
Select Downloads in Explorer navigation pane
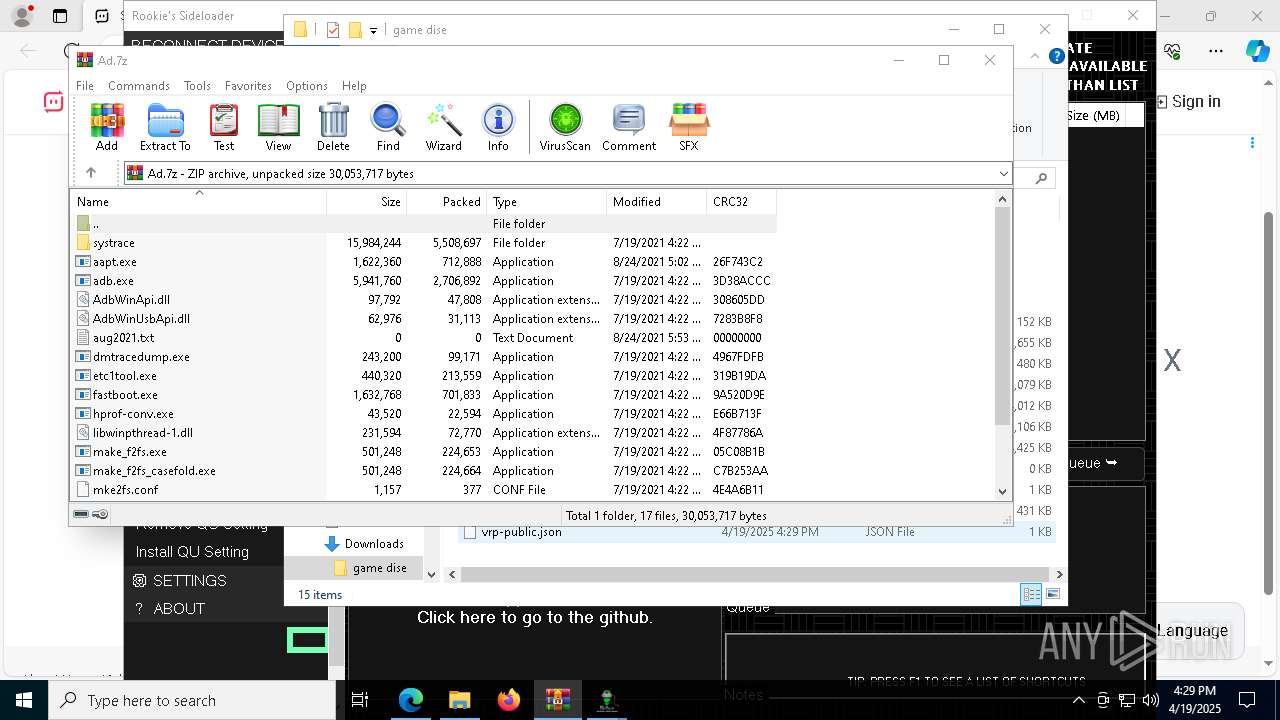(373, 544)
